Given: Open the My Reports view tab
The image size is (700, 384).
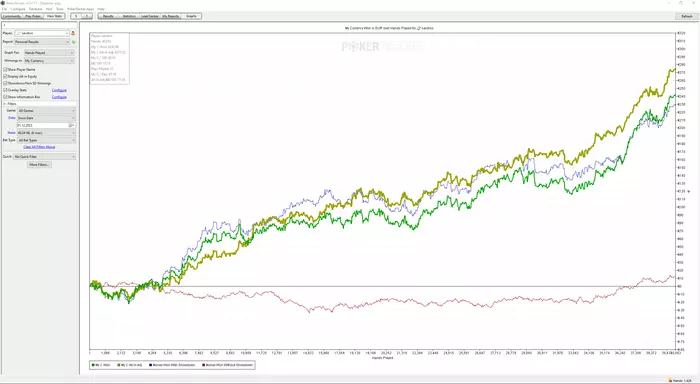Looking at the screenshot, I should coord(171,16).
